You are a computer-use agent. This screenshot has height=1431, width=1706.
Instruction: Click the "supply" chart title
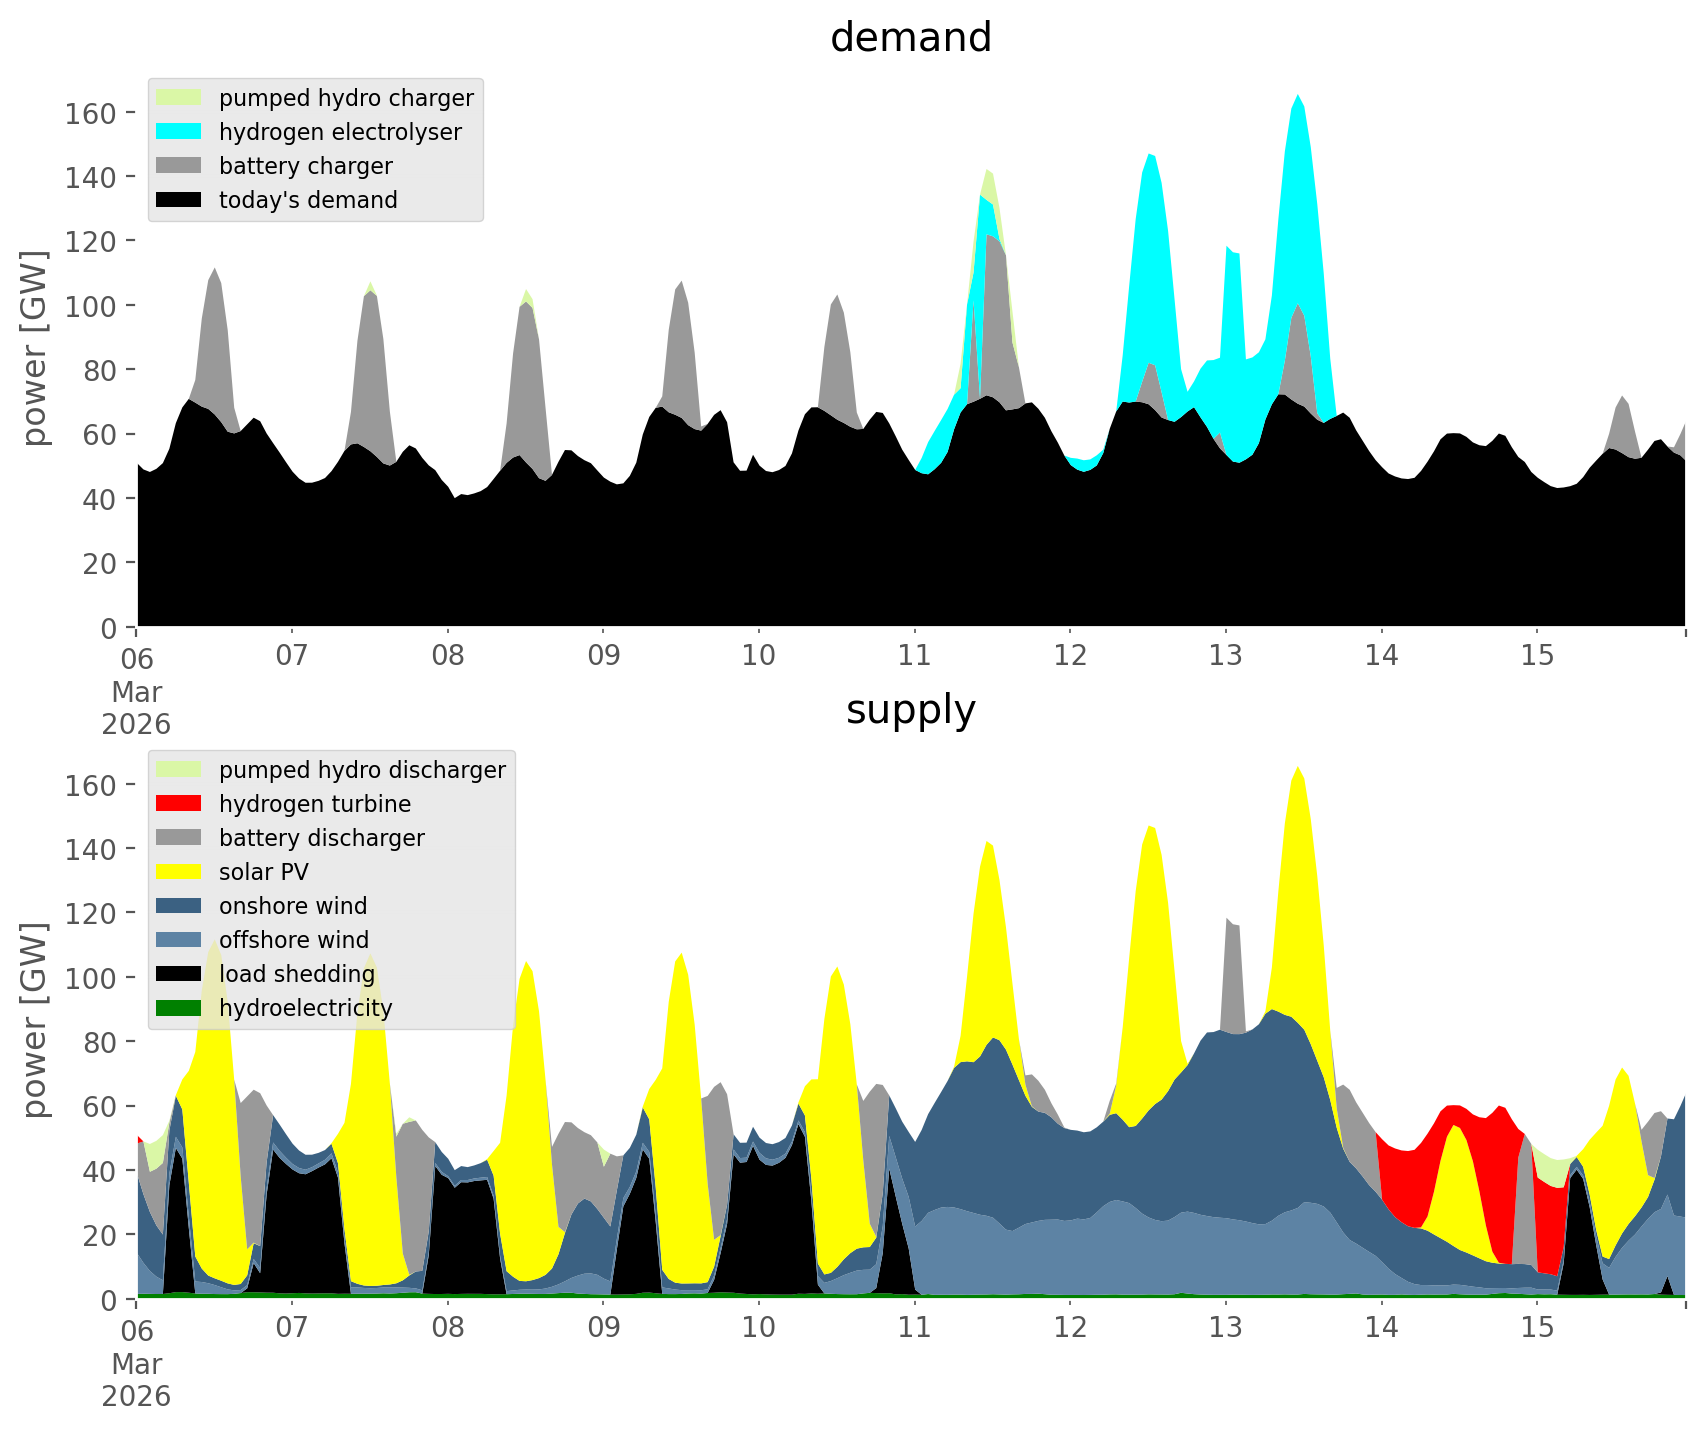(910, 710)
